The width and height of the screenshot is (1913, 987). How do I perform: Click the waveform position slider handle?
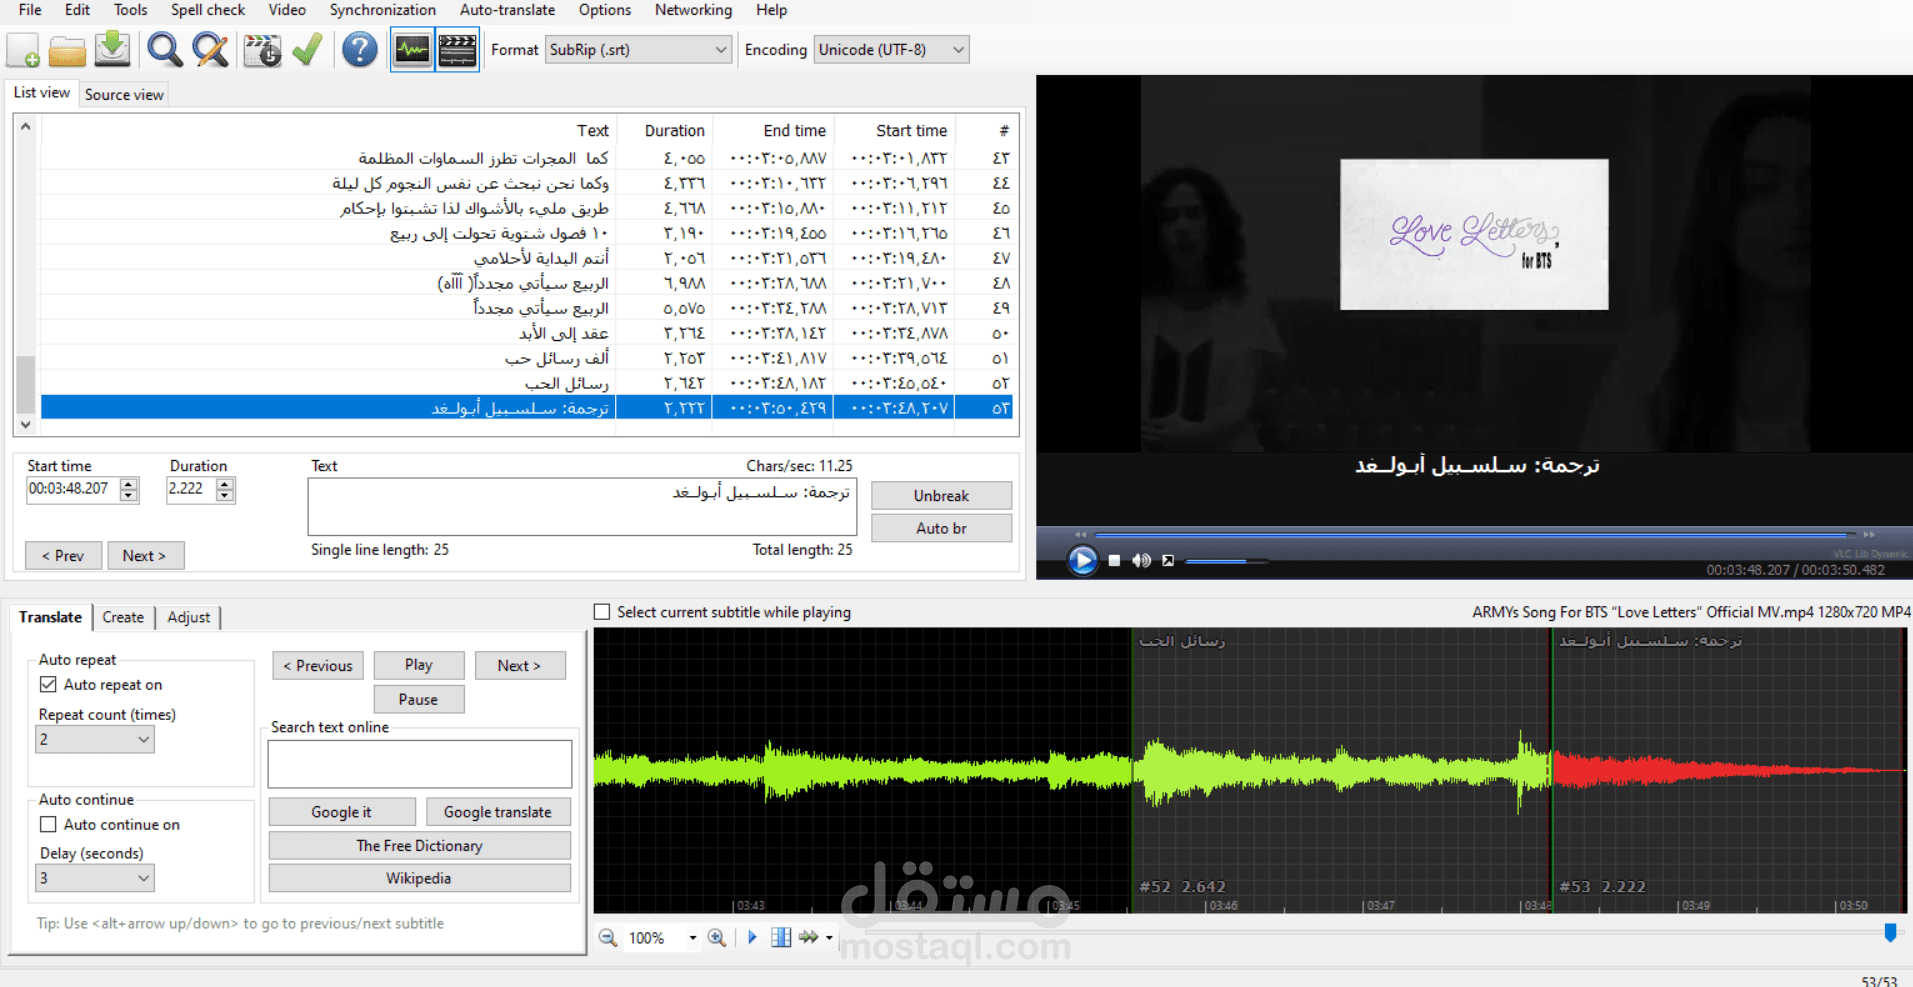(1890, 933)
